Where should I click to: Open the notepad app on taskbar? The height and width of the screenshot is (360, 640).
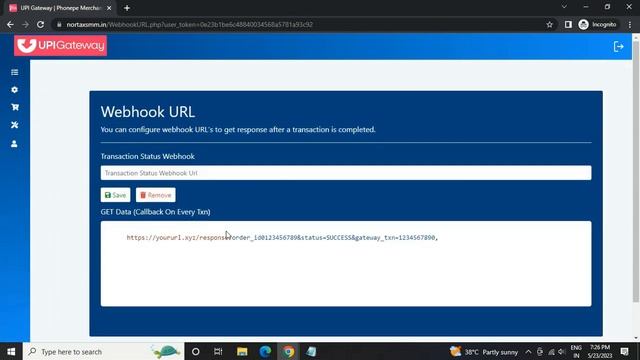point(311,351)
